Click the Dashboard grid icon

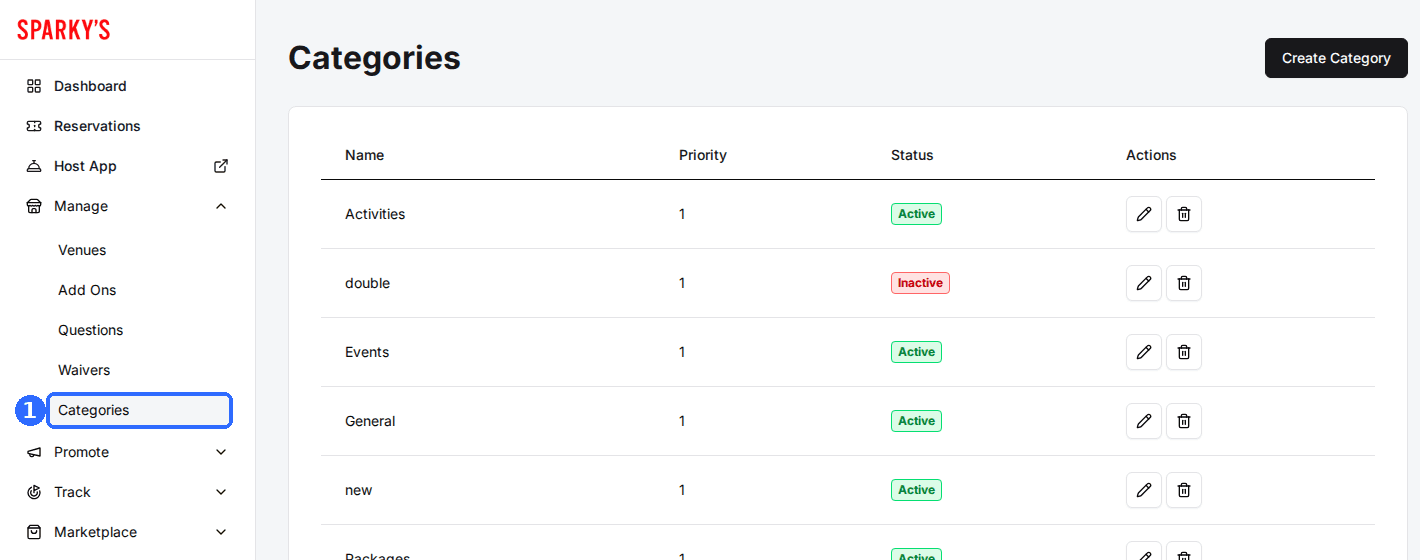click(x=34, y=86)
